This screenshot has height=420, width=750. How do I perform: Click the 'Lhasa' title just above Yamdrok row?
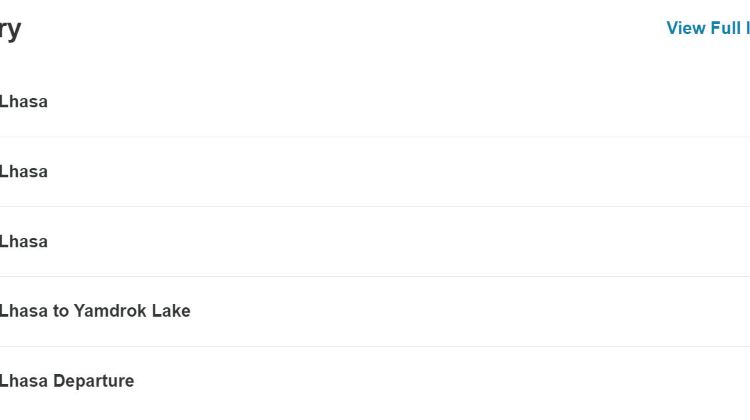(x=23, y=242)
